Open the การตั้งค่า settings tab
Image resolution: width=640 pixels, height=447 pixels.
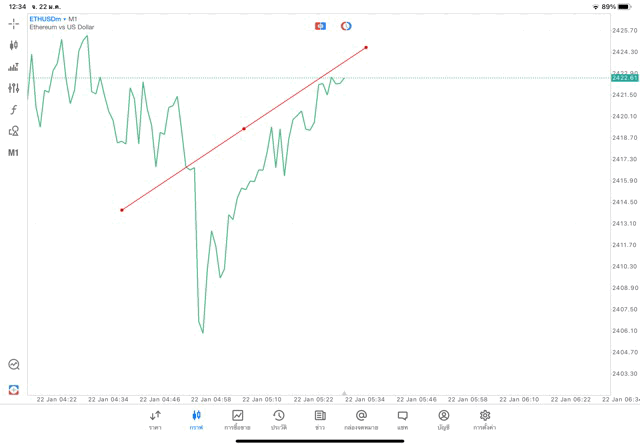[x=485, y=419]
